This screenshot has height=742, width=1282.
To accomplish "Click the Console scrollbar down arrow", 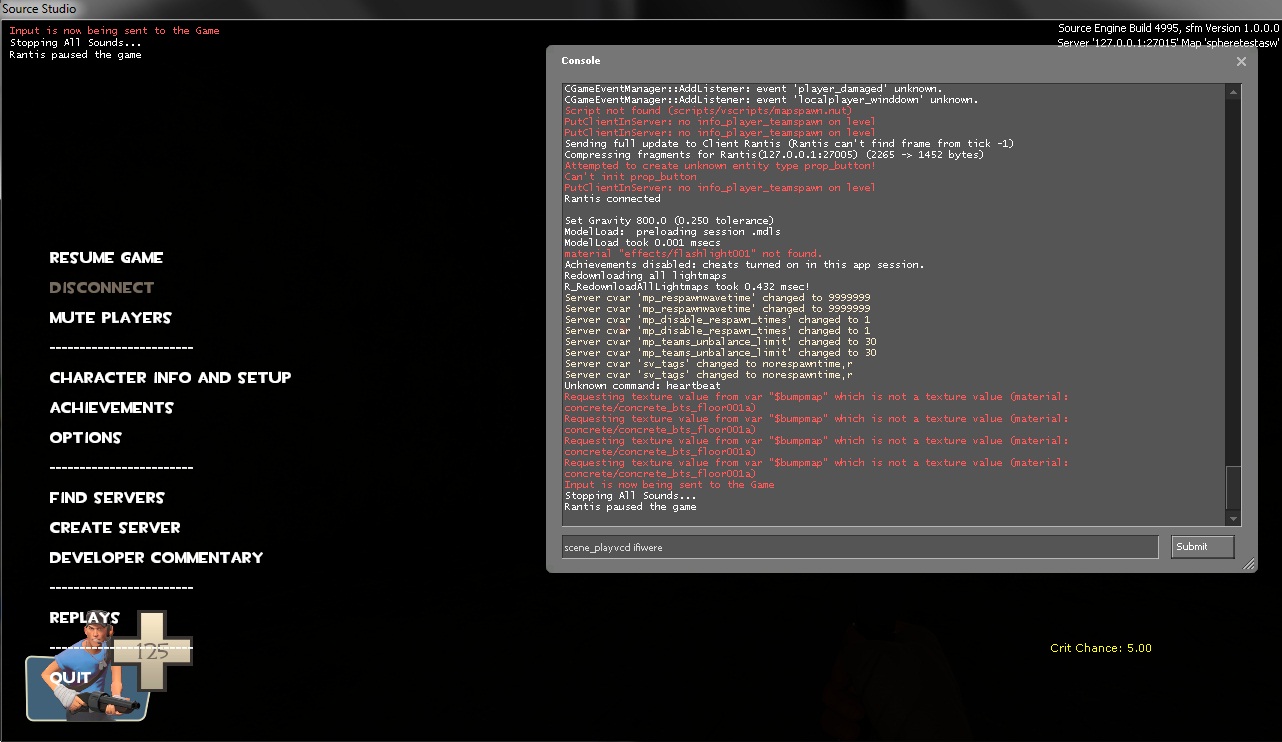I will (1234, 518).
